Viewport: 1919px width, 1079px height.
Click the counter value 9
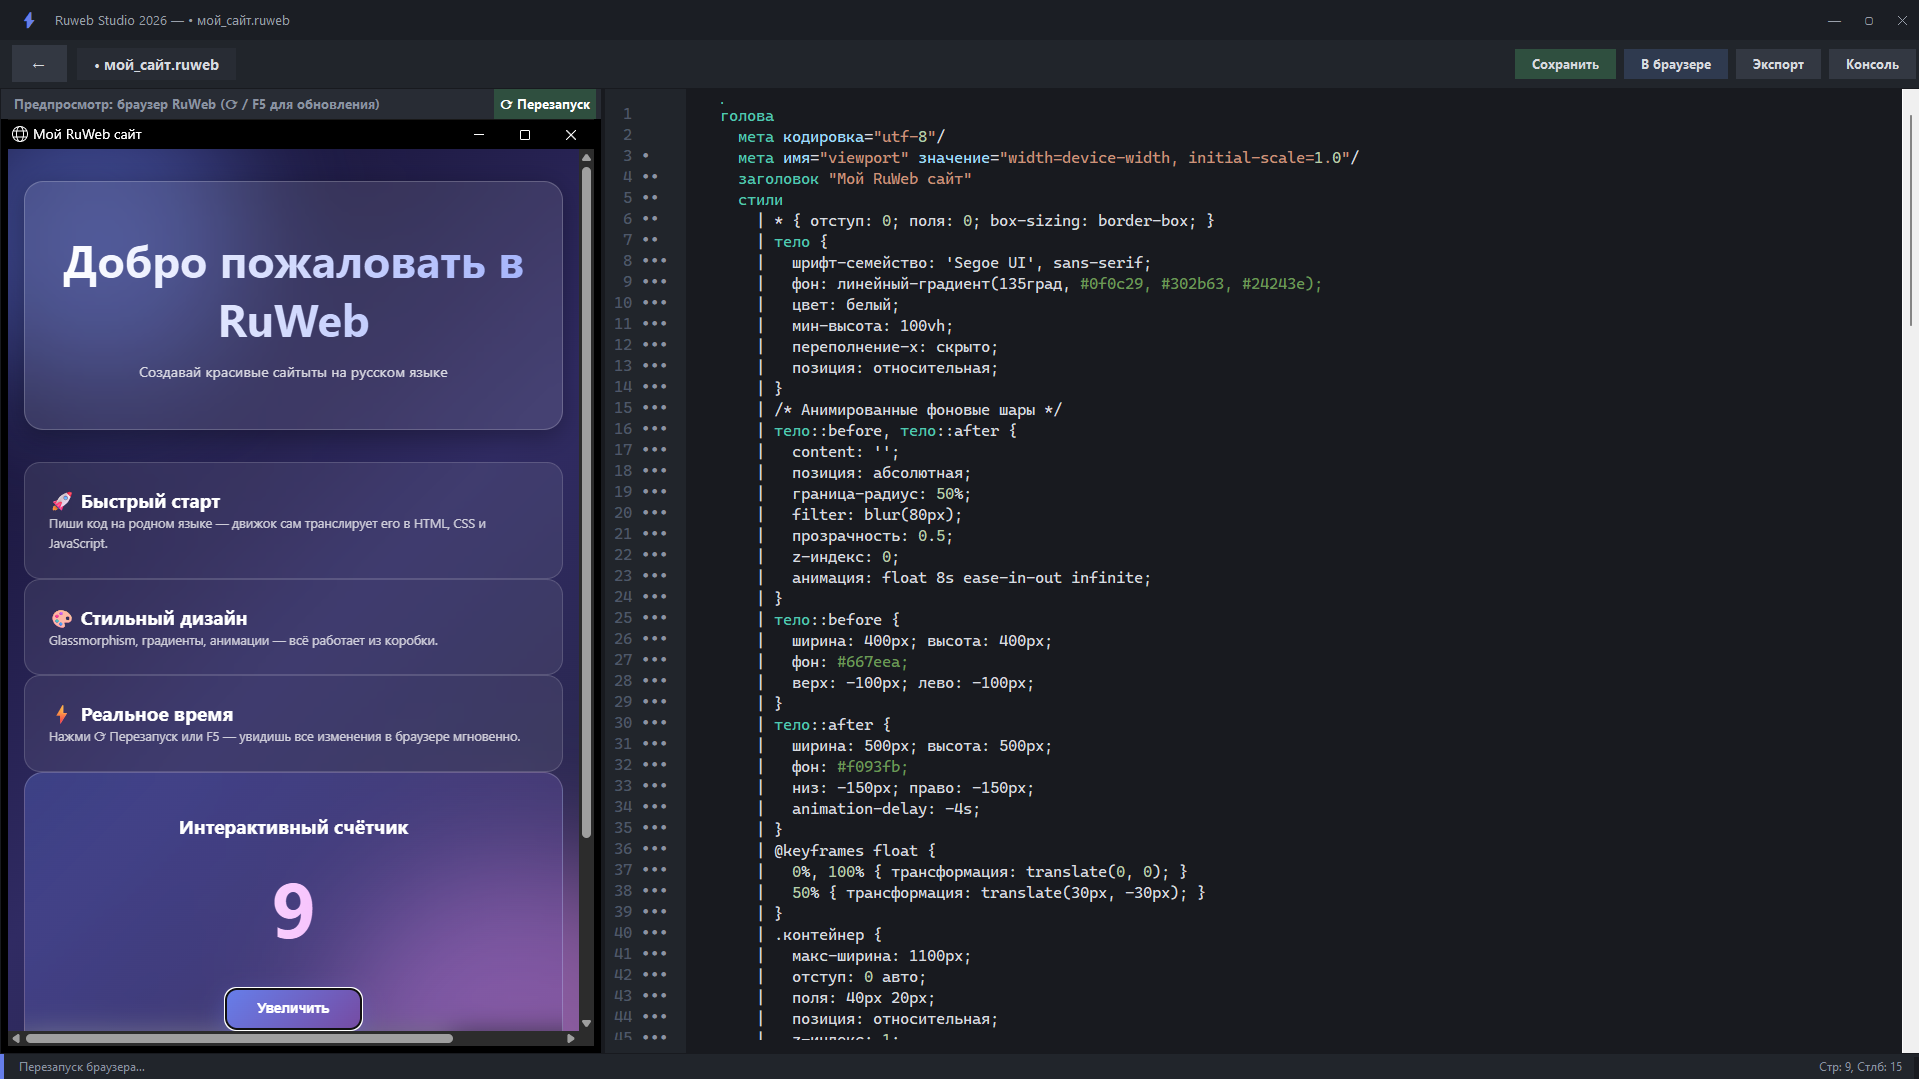pos(293,910)
